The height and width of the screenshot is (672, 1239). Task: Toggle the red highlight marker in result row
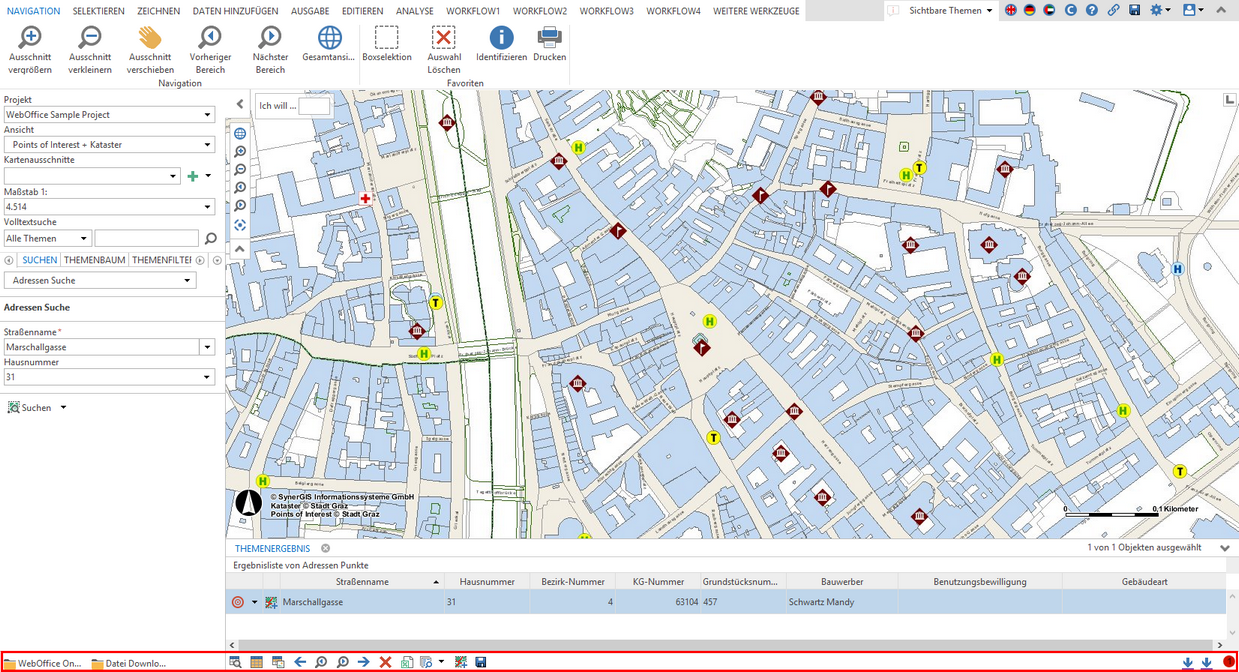click(238, 601)
